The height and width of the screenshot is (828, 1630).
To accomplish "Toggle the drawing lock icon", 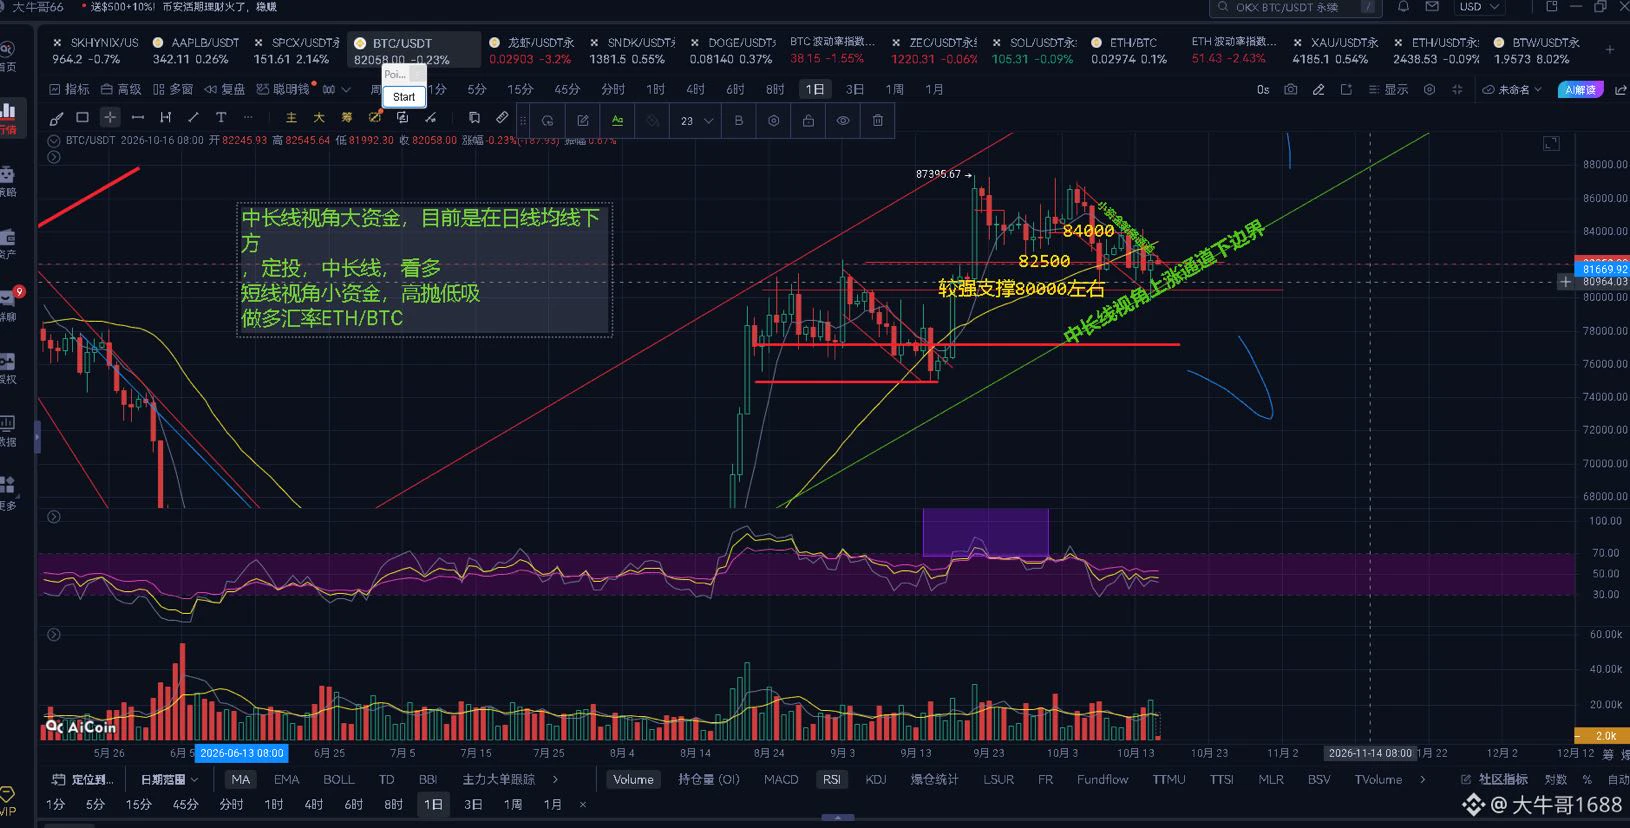I will click(808, 121).
